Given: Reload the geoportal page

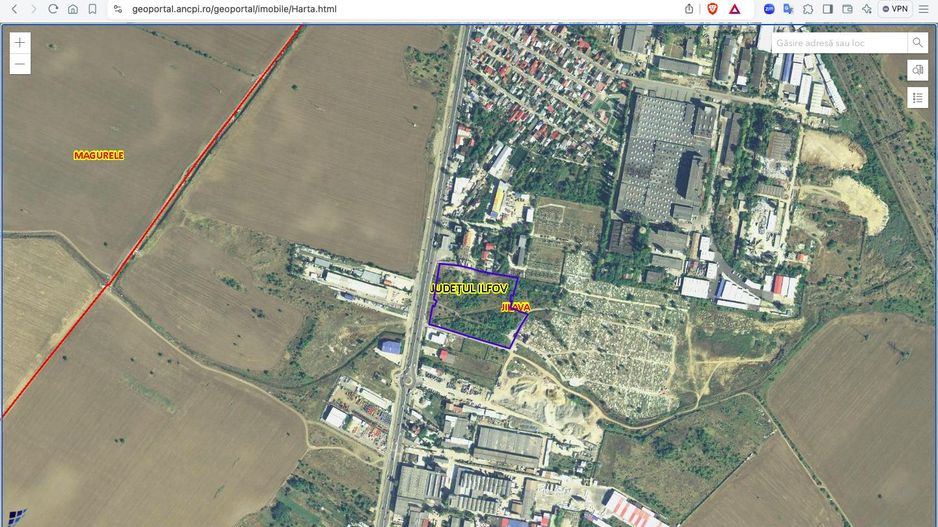Looking at the screenshot, I should coord(53,9).
